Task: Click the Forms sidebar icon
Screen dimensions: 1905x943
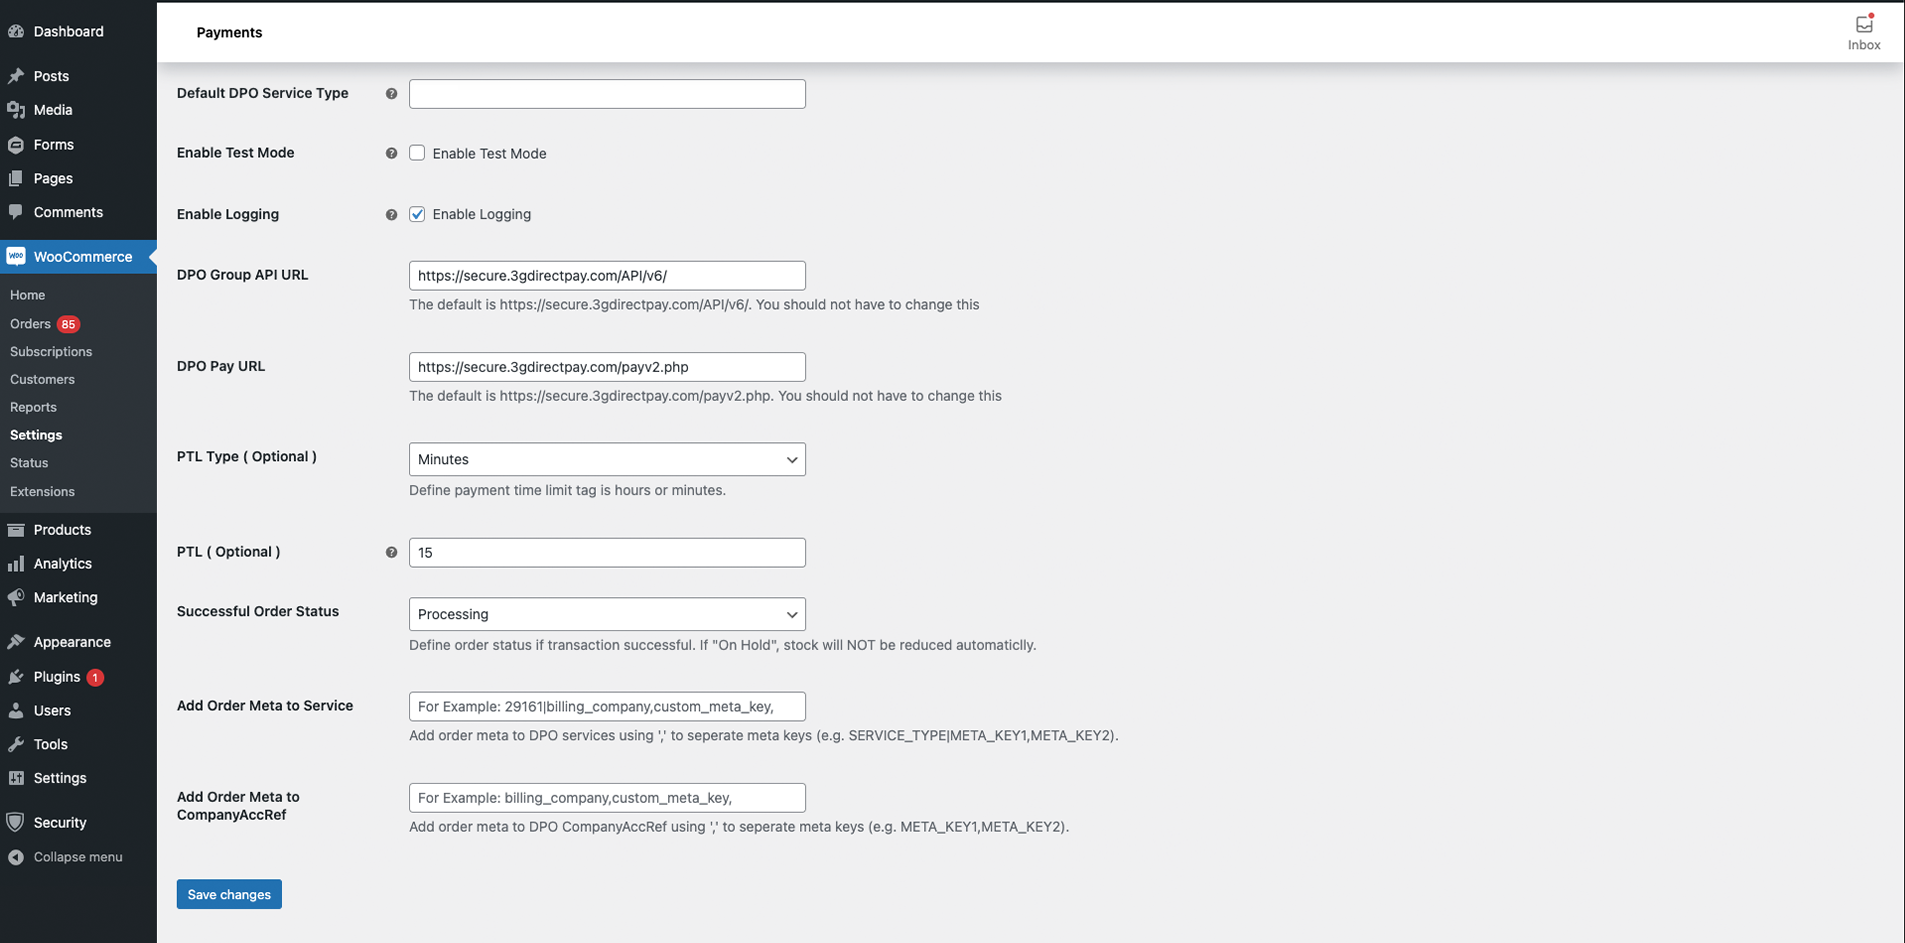Action: click(x=16, y=145)
